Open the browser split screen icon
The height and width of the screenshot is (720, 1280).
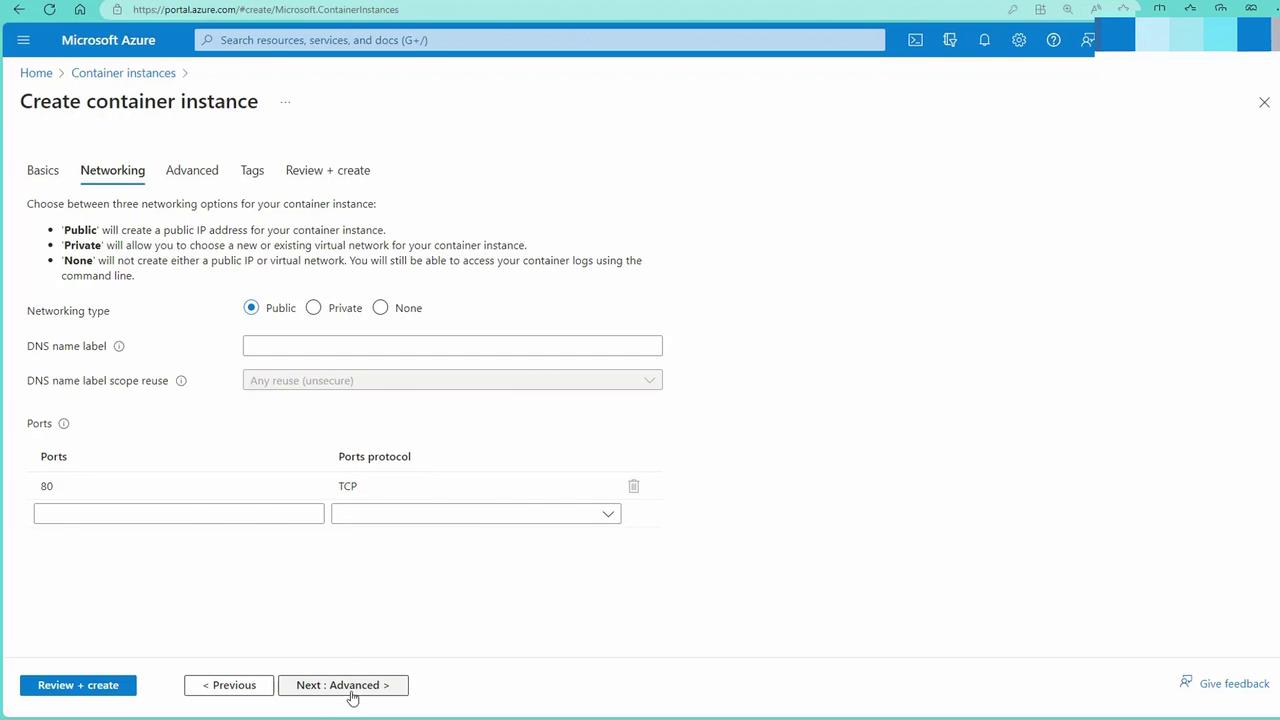point(1159,9)
